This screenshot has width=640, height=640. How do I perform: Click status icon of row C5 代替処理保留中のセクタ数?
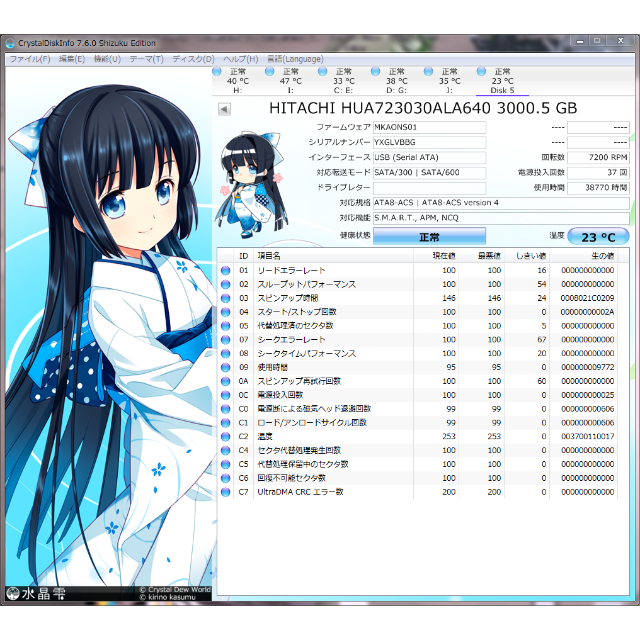pos(225,464)
